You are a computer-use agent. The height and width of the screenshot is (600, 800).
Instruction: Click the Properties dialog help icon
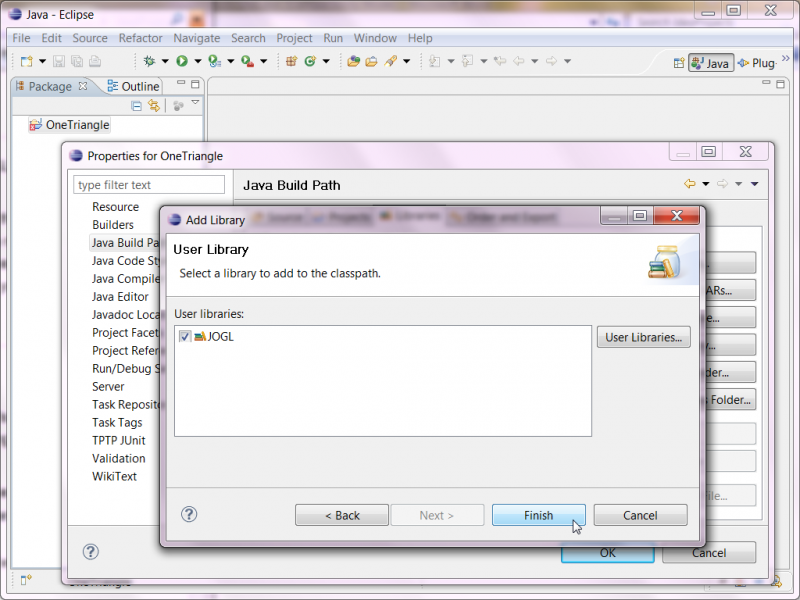90,551
